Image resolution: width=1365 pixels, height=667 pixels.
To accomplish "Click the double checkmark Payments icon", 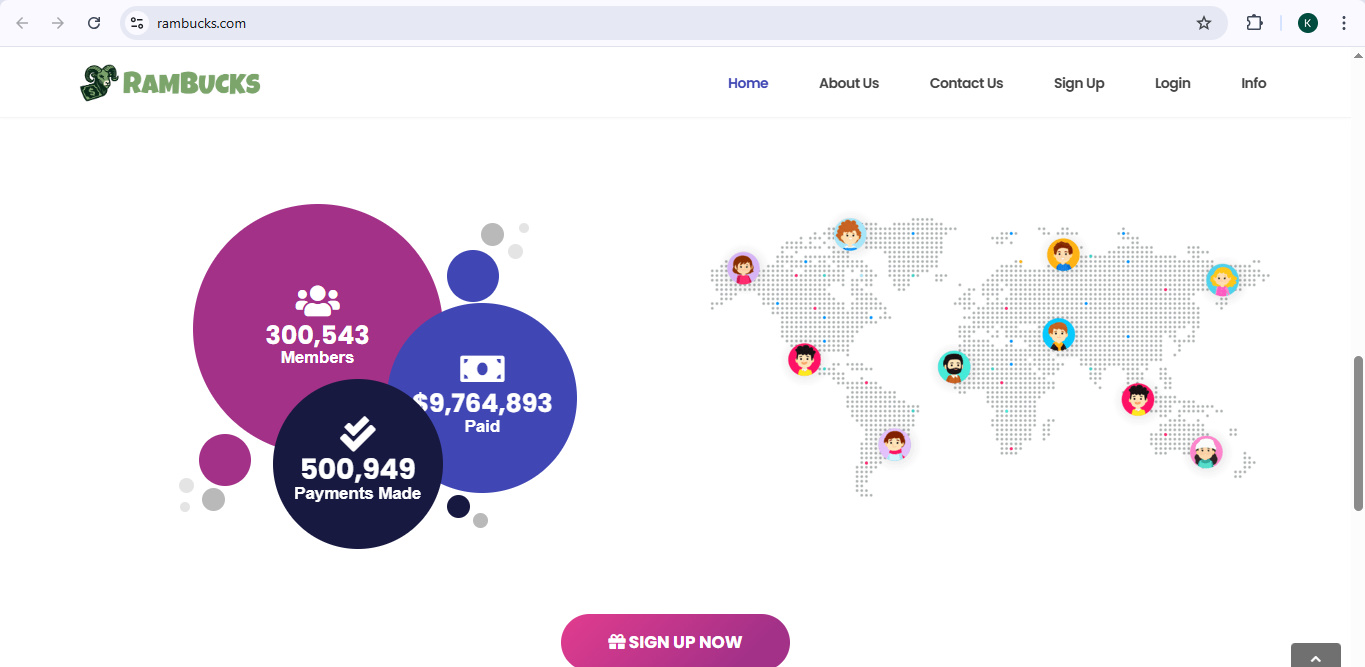I will (357, 433).
